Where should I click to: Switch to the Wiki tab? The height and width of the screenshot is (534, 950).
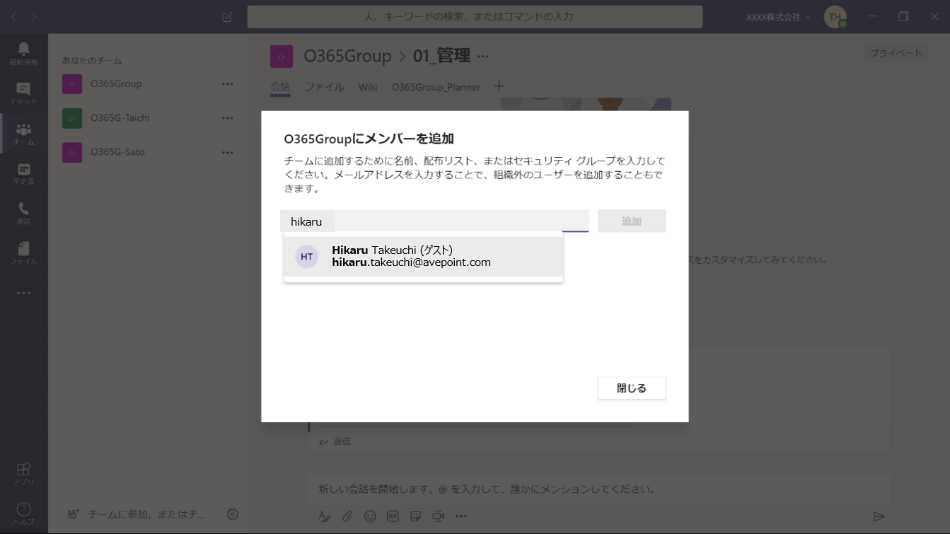click(x=368, y=87)
